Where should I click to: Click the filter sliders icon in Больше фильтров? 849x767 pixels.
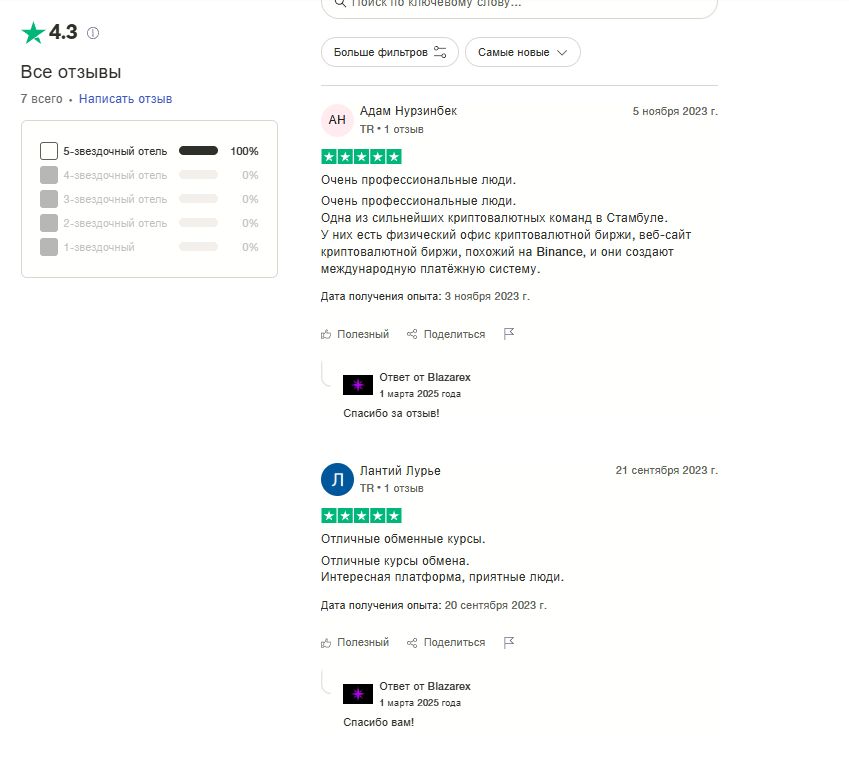[x=440, y=52]
